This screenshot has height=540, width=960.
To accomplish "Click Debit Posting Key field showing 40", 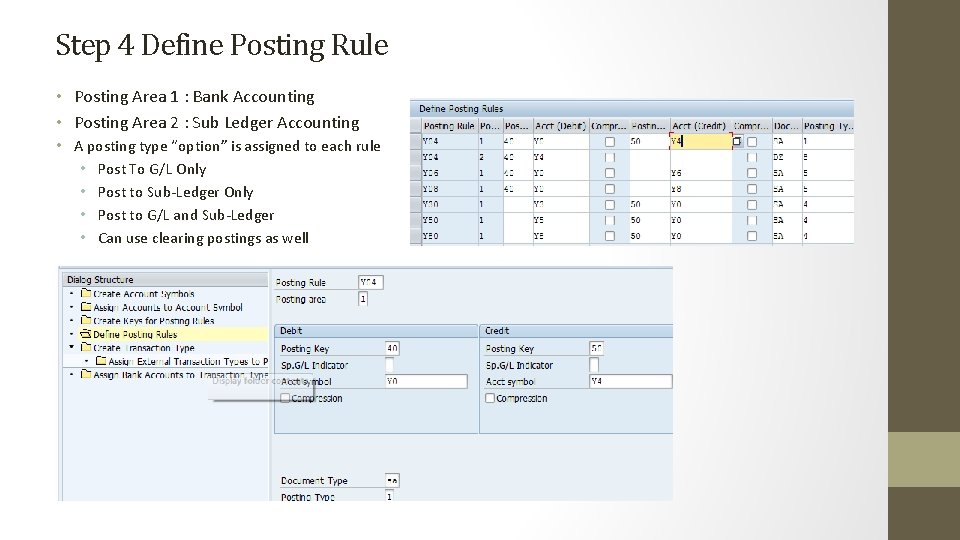I will (x=392, y=348).
